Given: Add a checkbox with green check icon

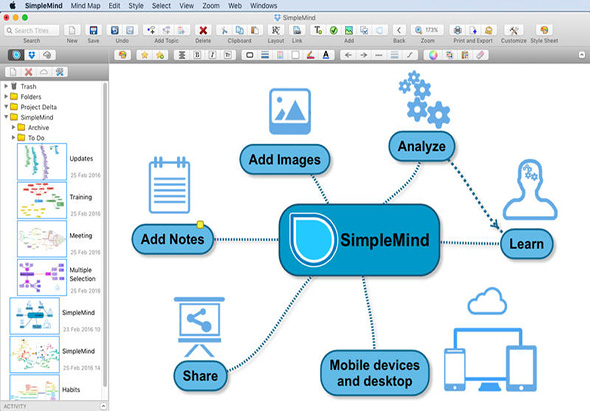Looking at the screenshot, I should 333,30.
